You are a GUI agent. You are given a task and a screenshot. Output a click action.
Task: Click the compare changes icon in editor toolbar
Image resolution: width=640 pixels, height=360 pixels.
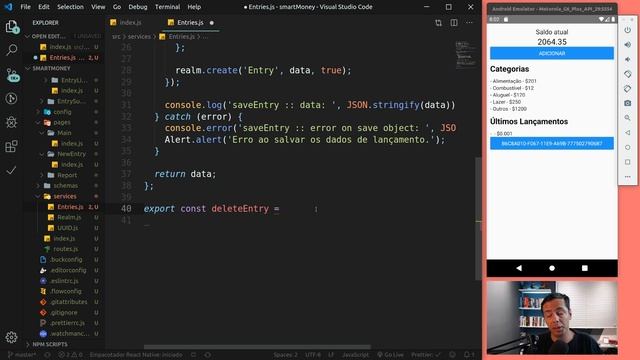pos(438,23)
